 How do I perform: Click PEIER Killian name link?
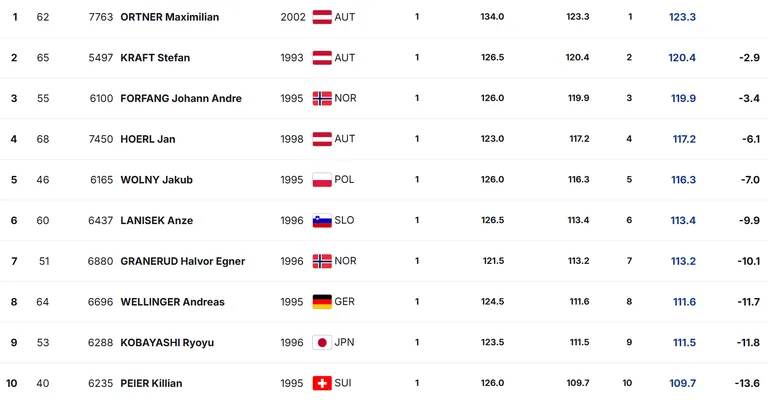point(151,383)
